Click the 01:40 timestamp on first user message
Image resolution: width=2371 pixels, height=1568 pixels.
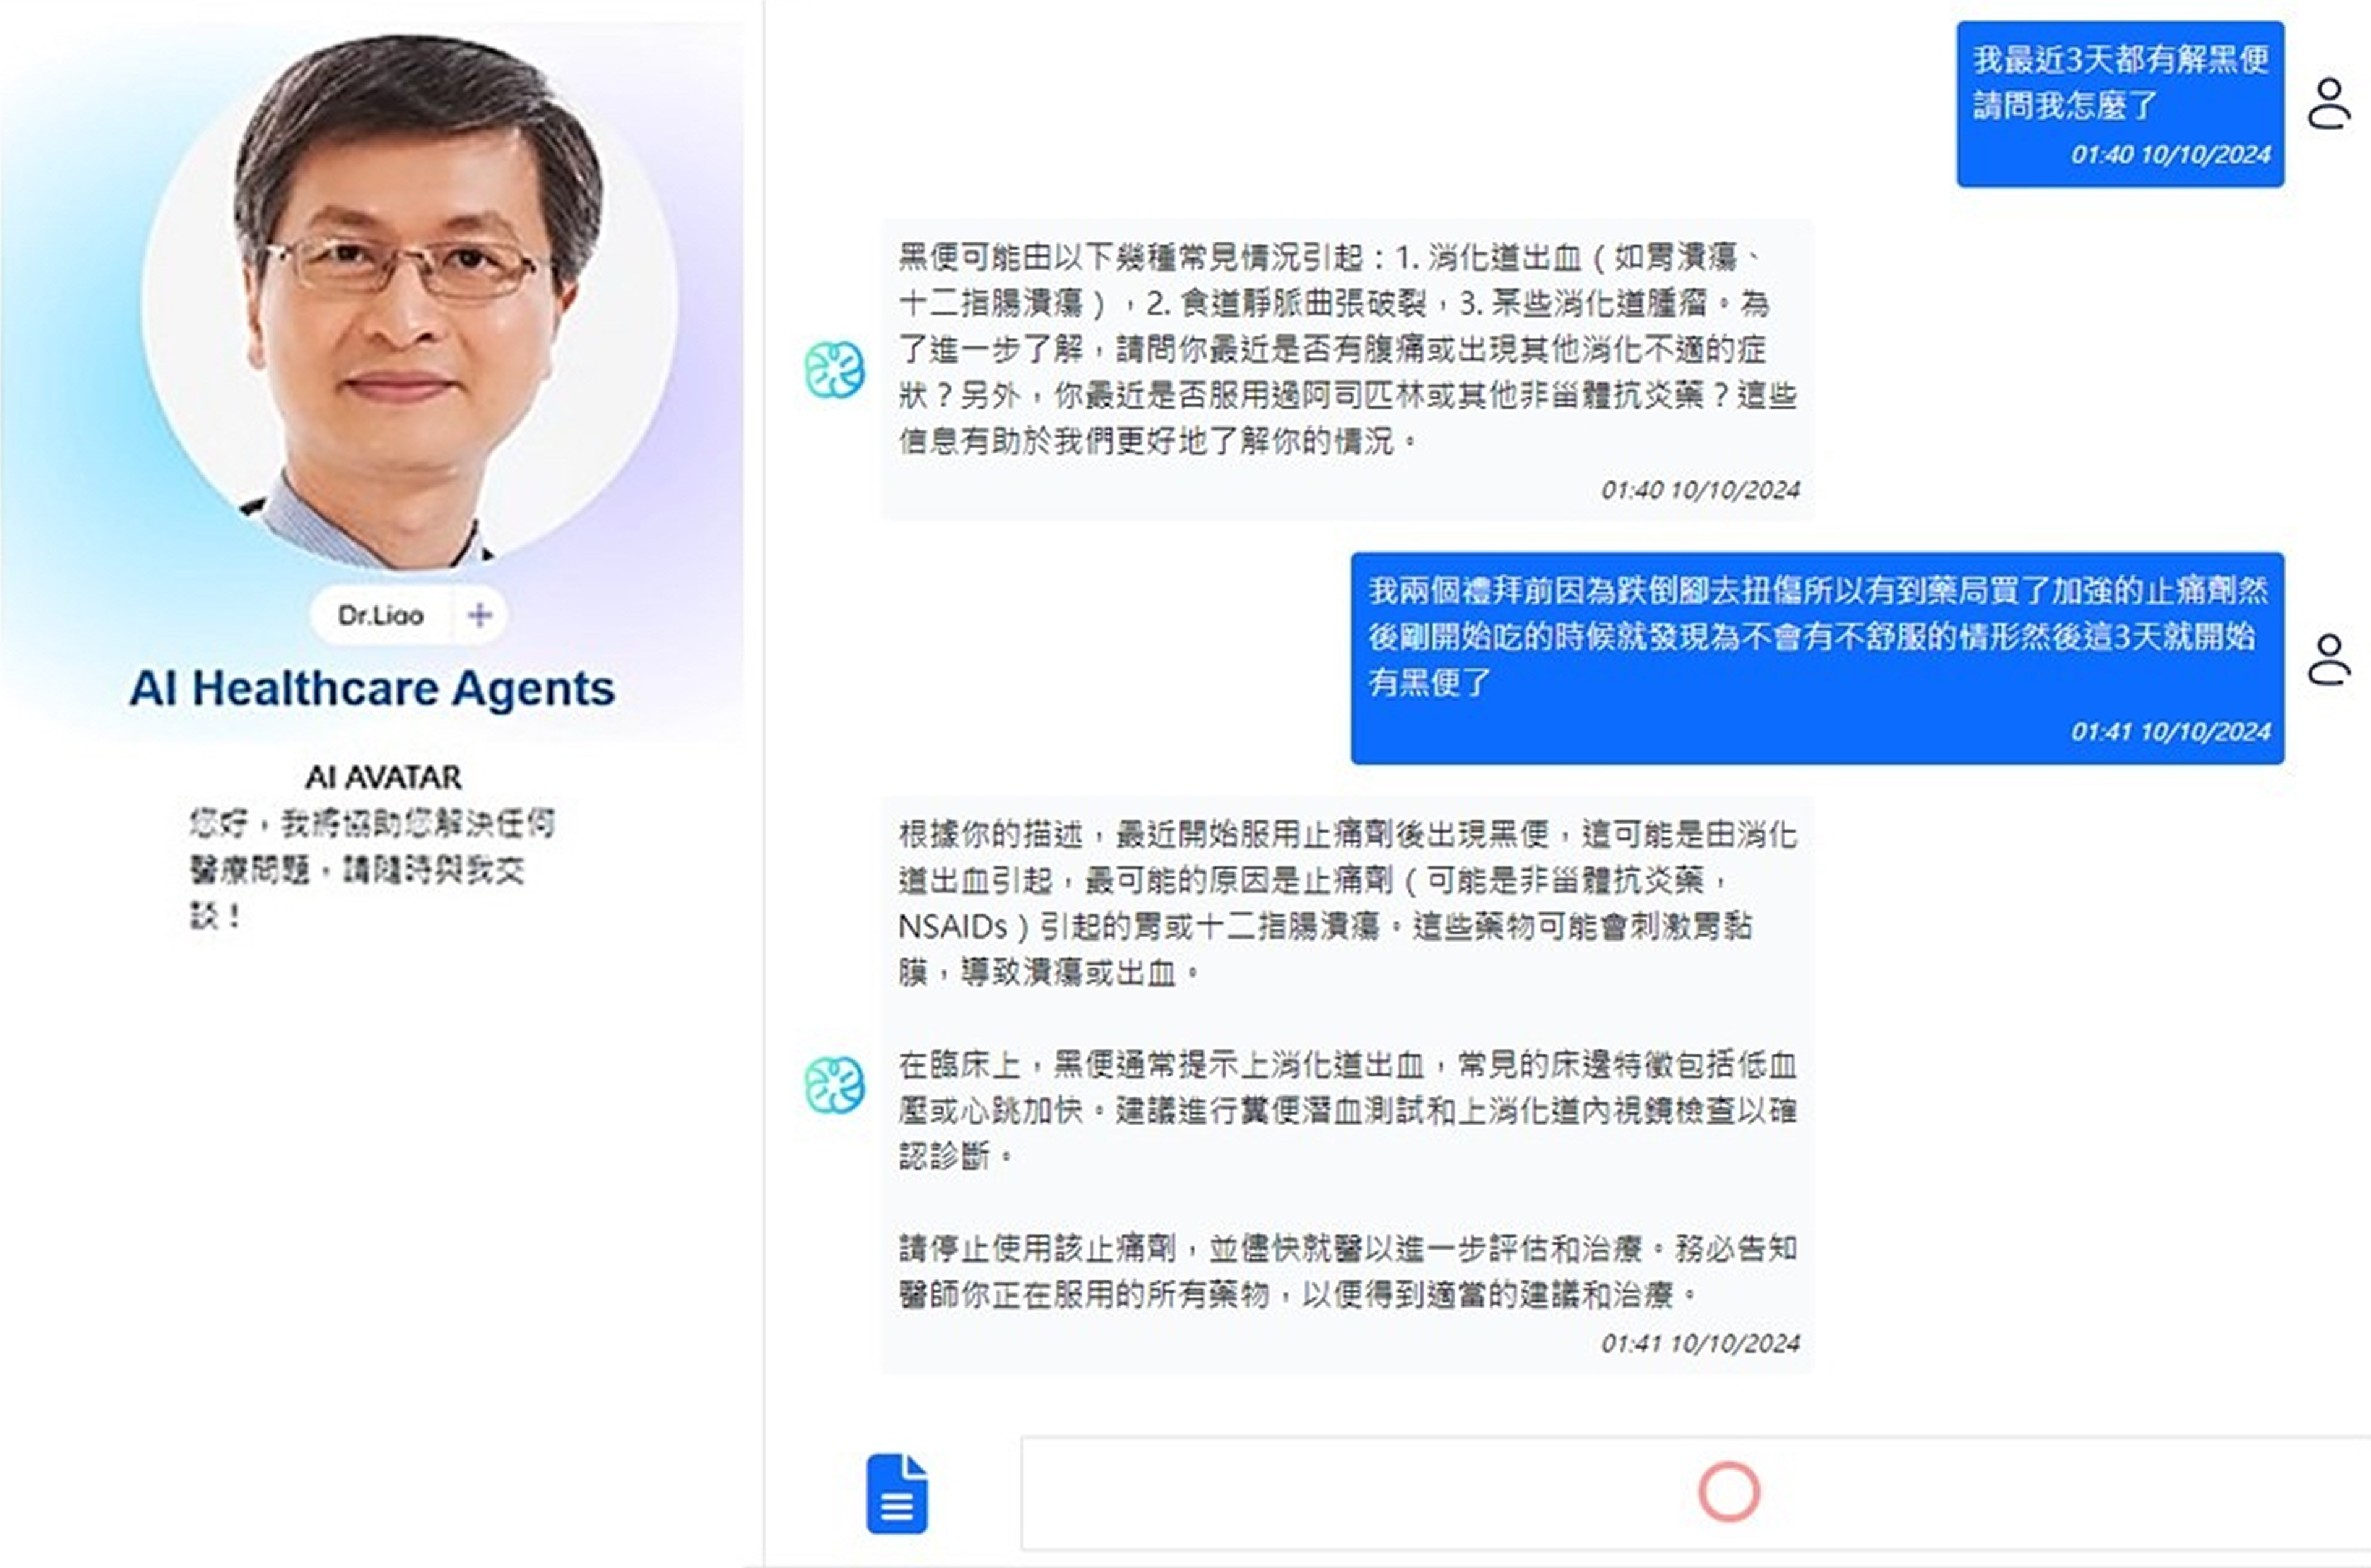tap(2170, 155)
